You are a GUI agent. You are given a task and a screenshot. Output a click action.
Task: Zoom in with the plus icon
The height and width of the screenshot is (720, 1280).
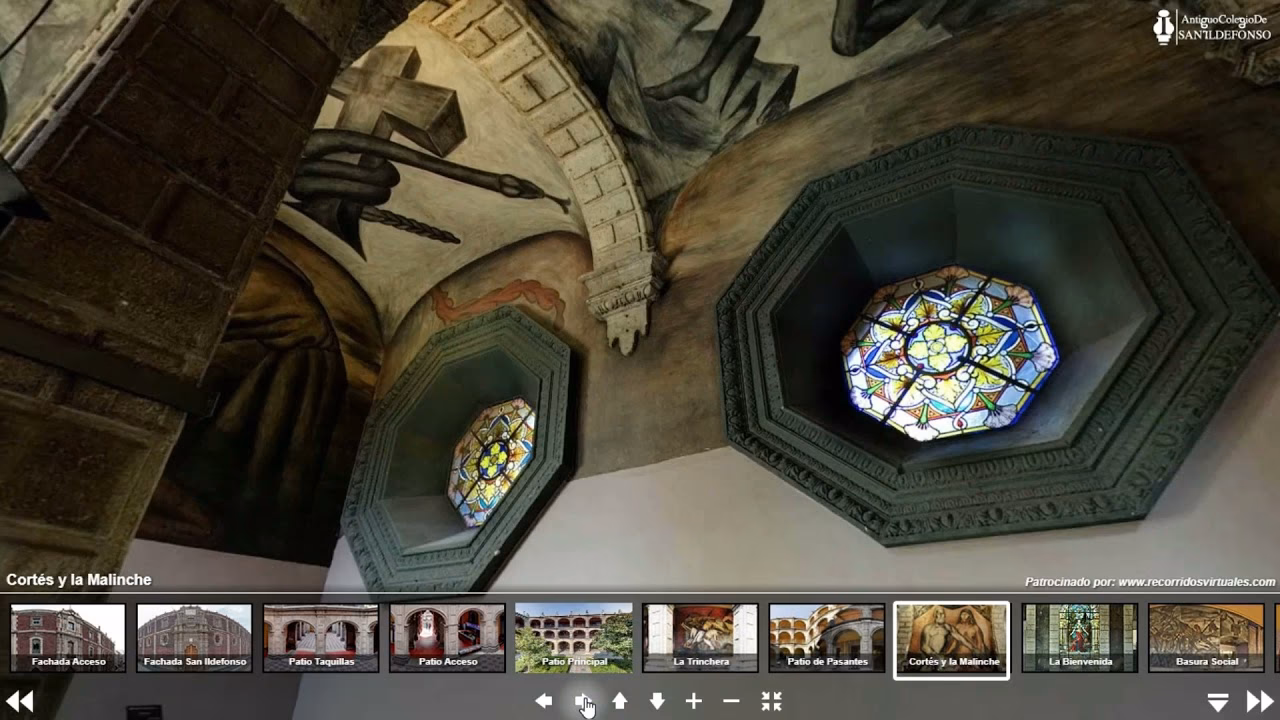coord(694,702)
